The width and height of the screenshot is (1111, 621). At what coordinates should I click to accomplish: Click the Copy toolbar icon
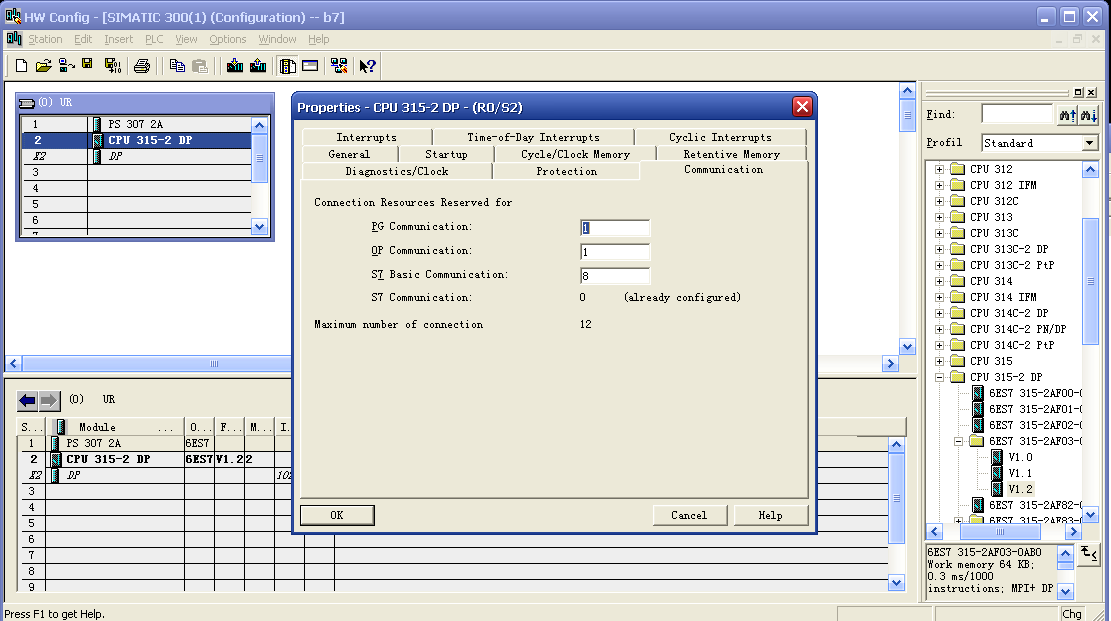177,66
